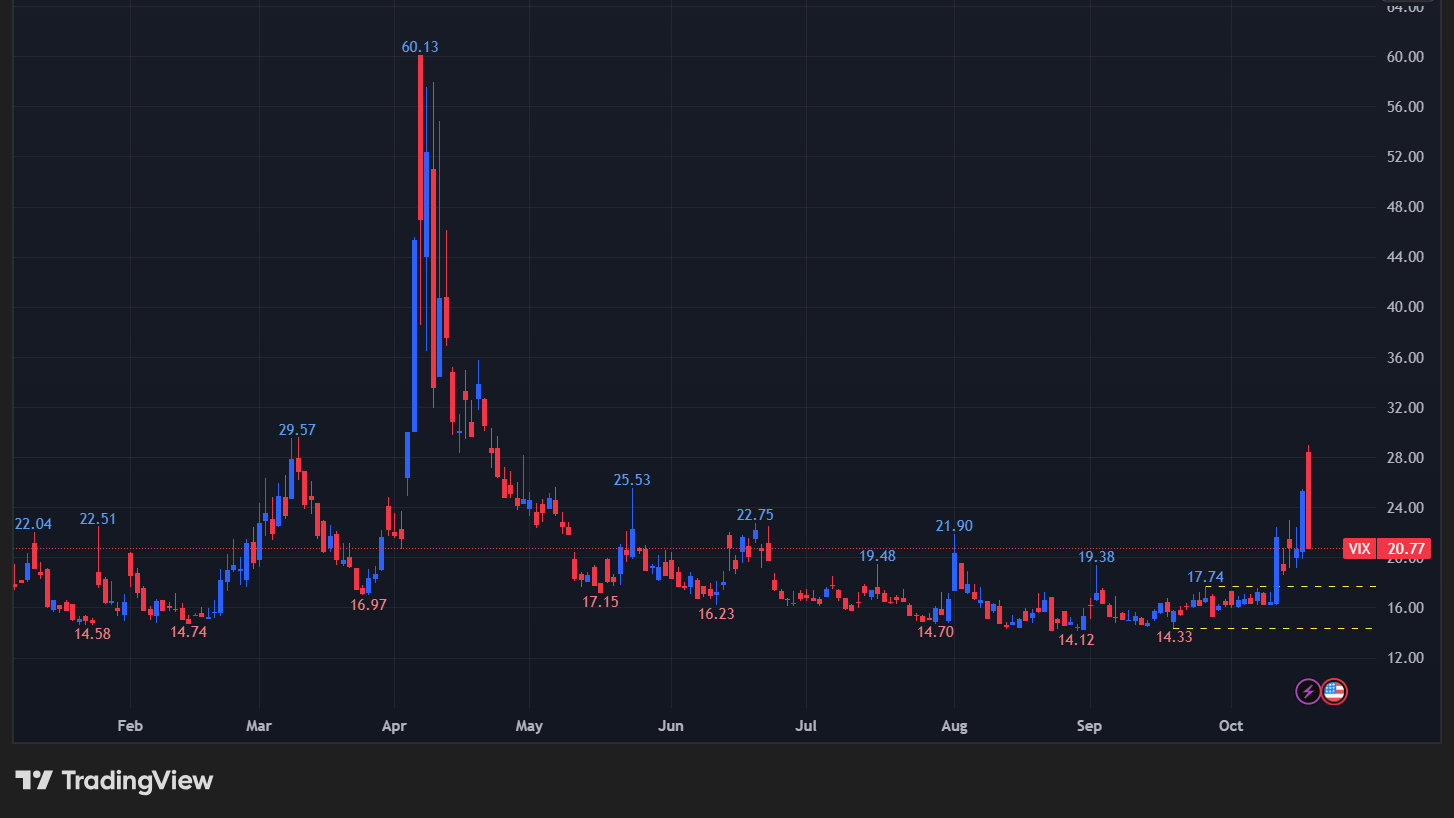
Task: Select the 14.33 low label
Action: pos(1174,637)
